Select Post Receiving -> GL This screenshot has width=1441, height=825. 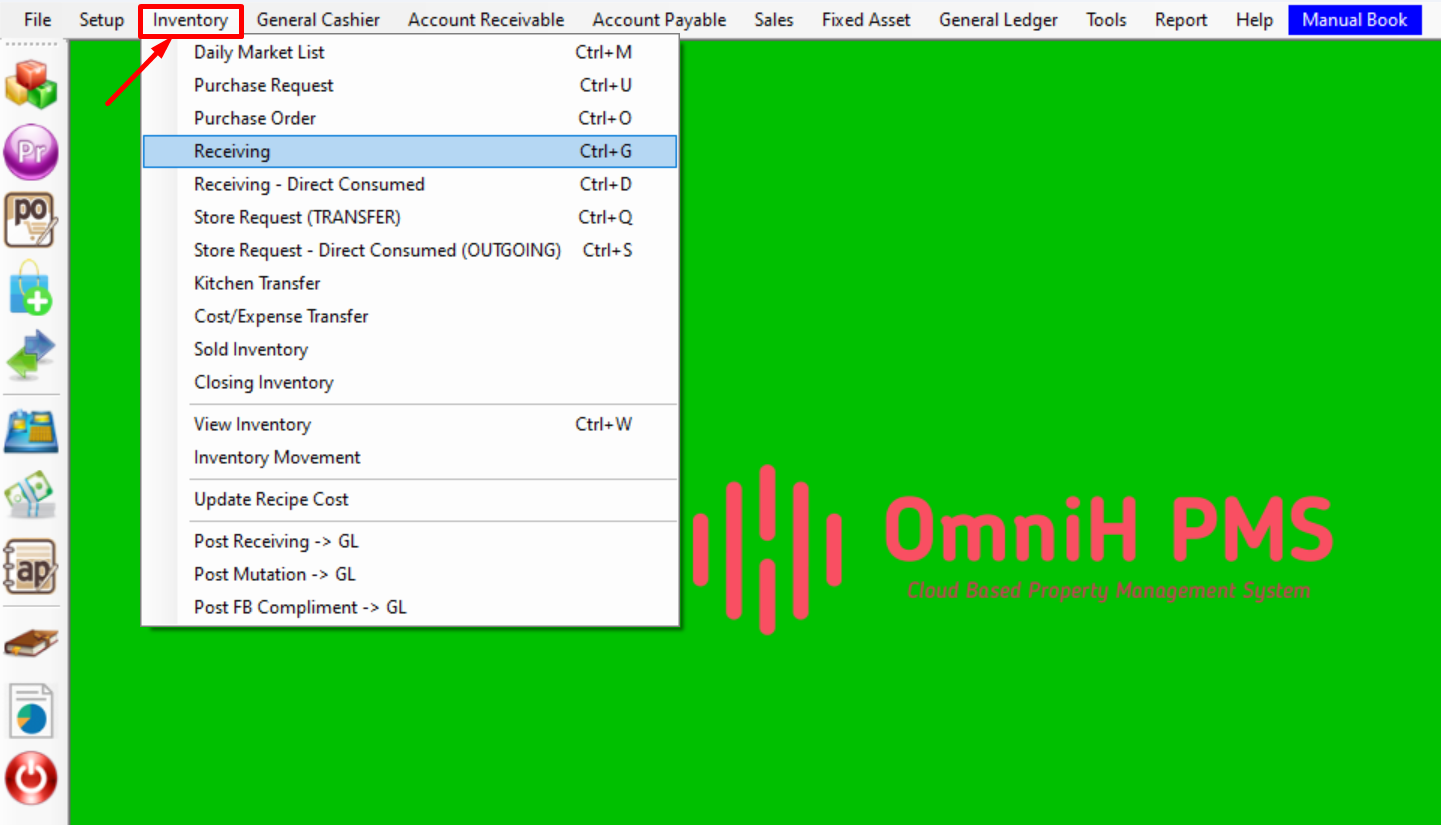point(410,541)
